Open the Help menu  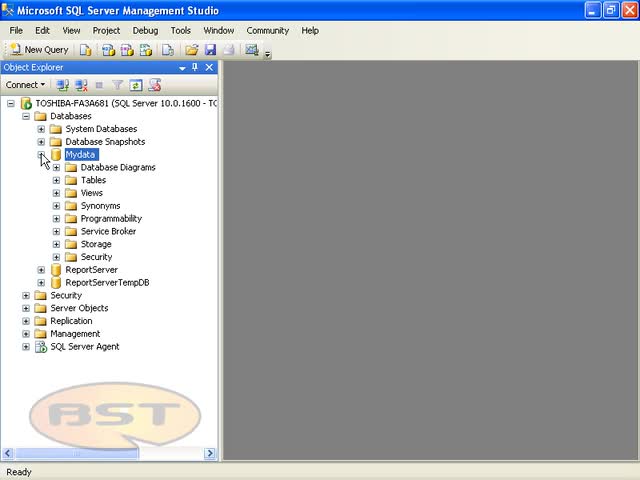pyautogui.click(x=310, y=31)
